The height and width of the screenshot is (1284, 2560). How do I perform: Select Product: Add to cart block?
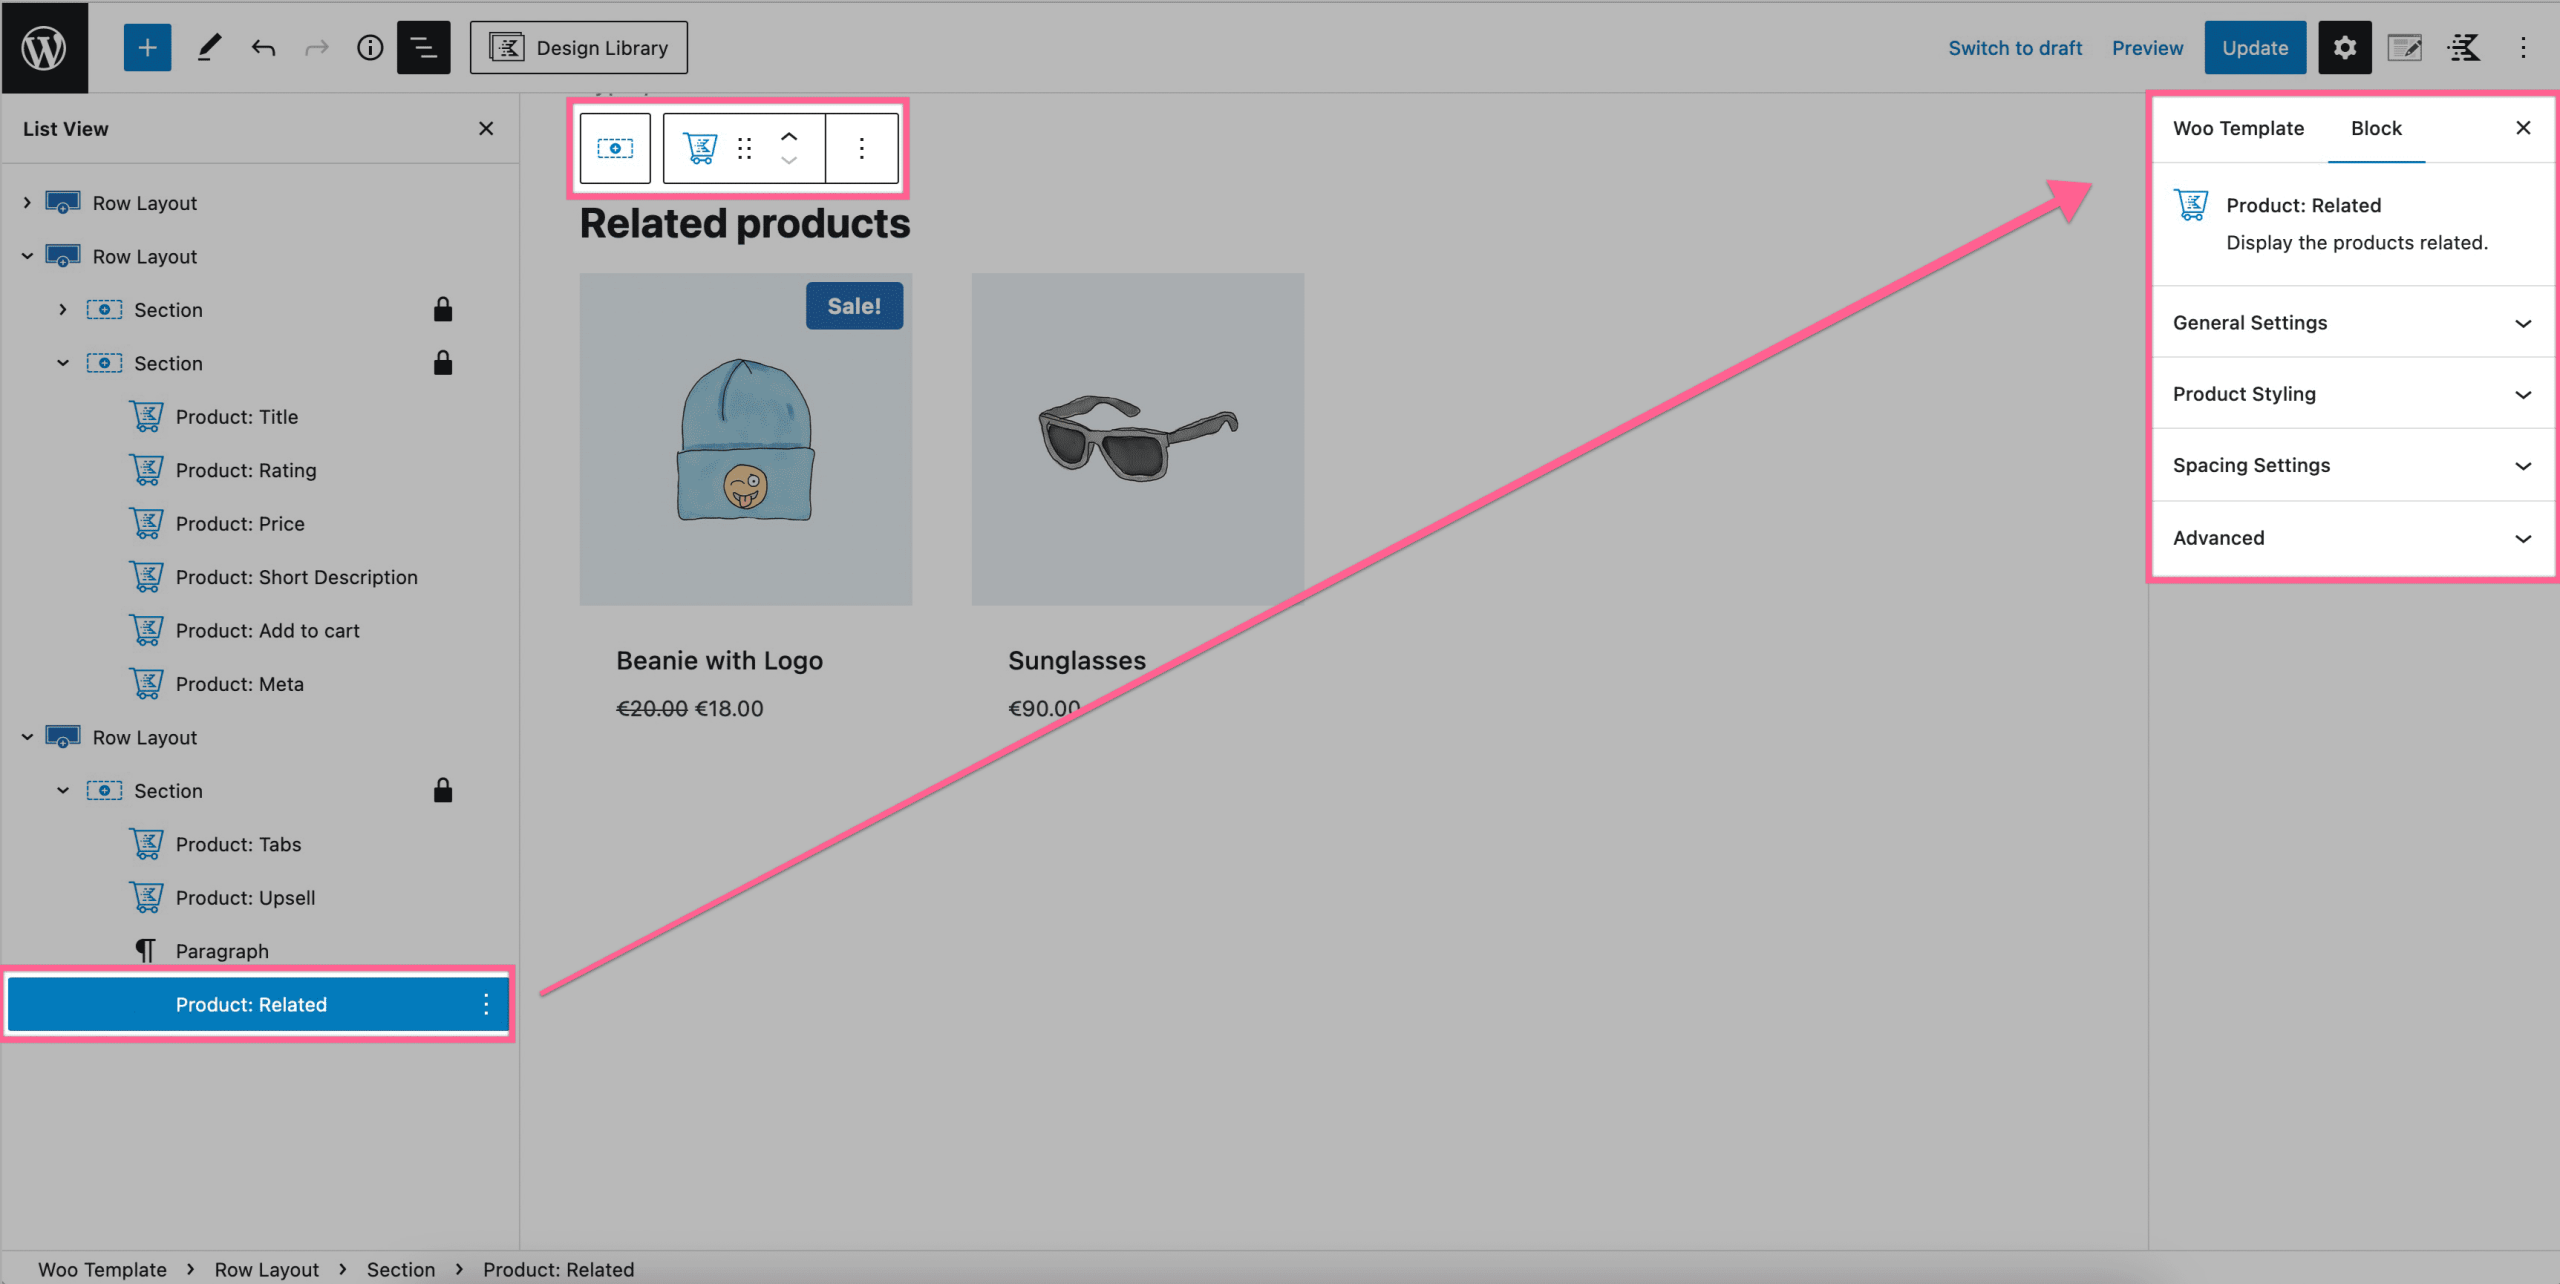click(x=268, y=631)
